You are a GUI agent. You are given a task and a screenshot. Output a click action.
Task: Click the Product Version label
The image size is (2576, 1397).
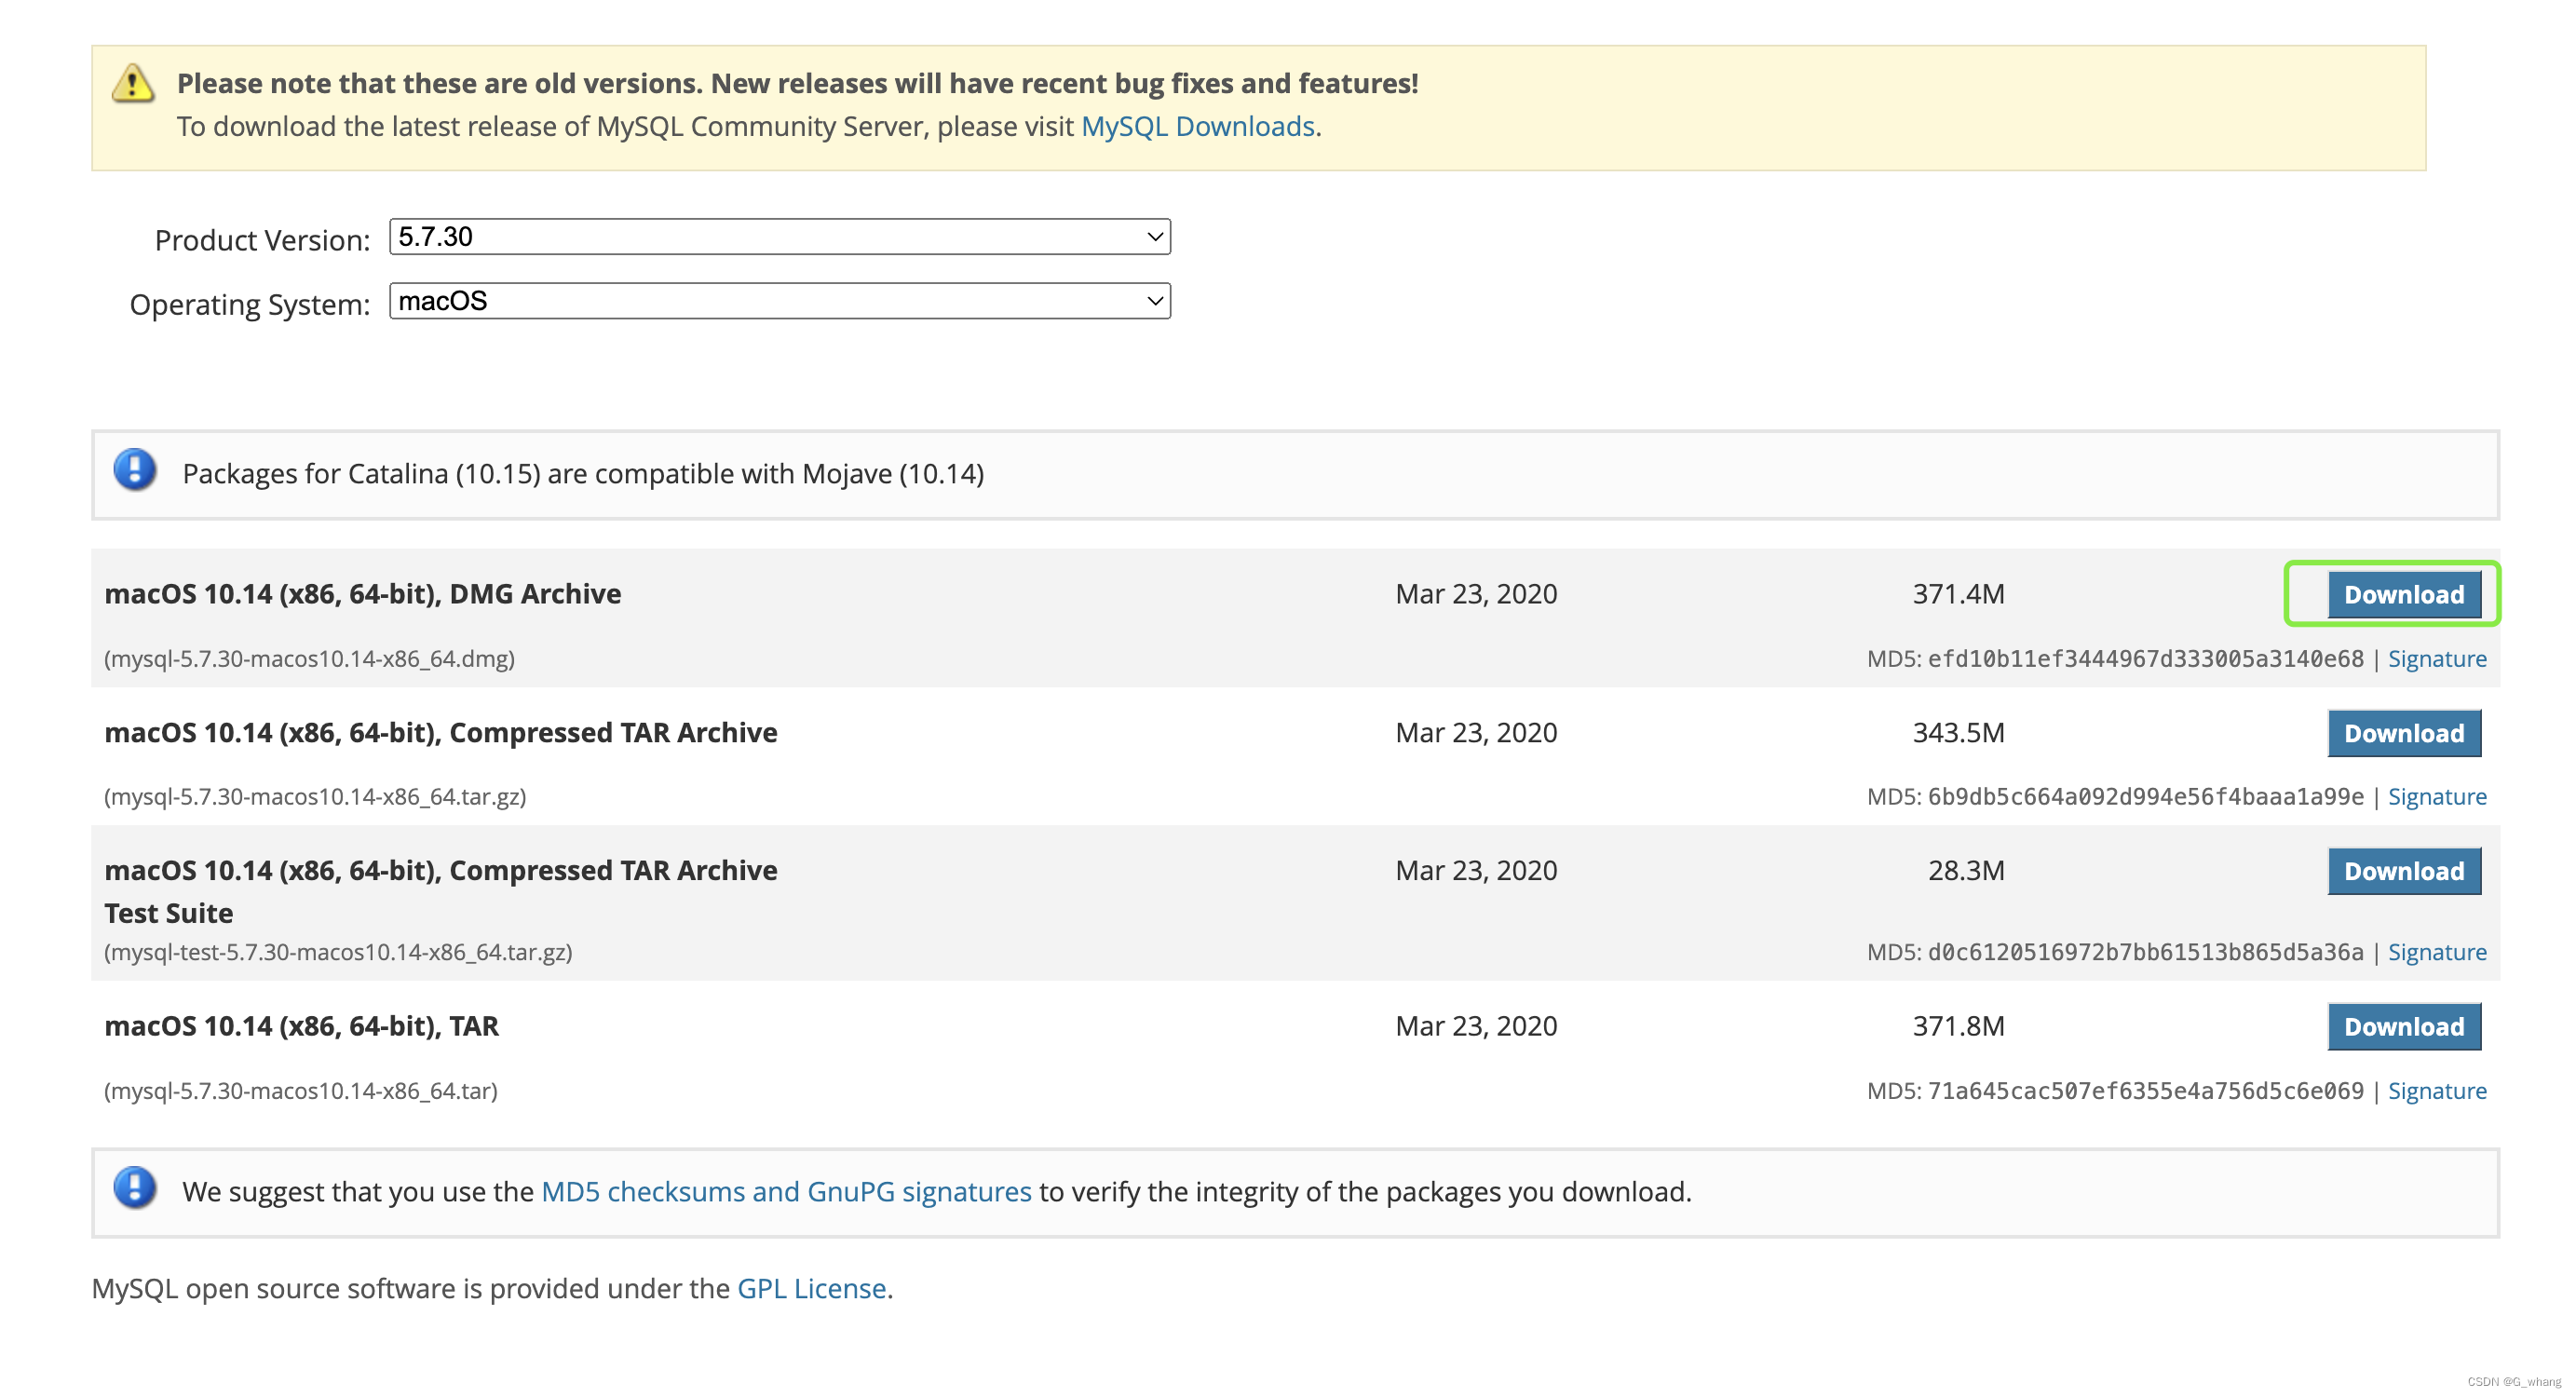[x=262, y=240]
